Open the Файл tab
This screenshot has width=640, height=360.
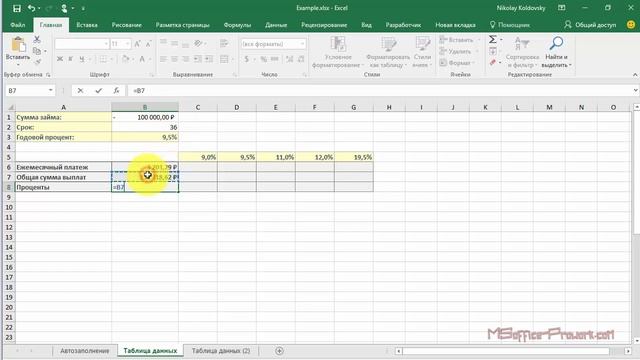[18, 25]
